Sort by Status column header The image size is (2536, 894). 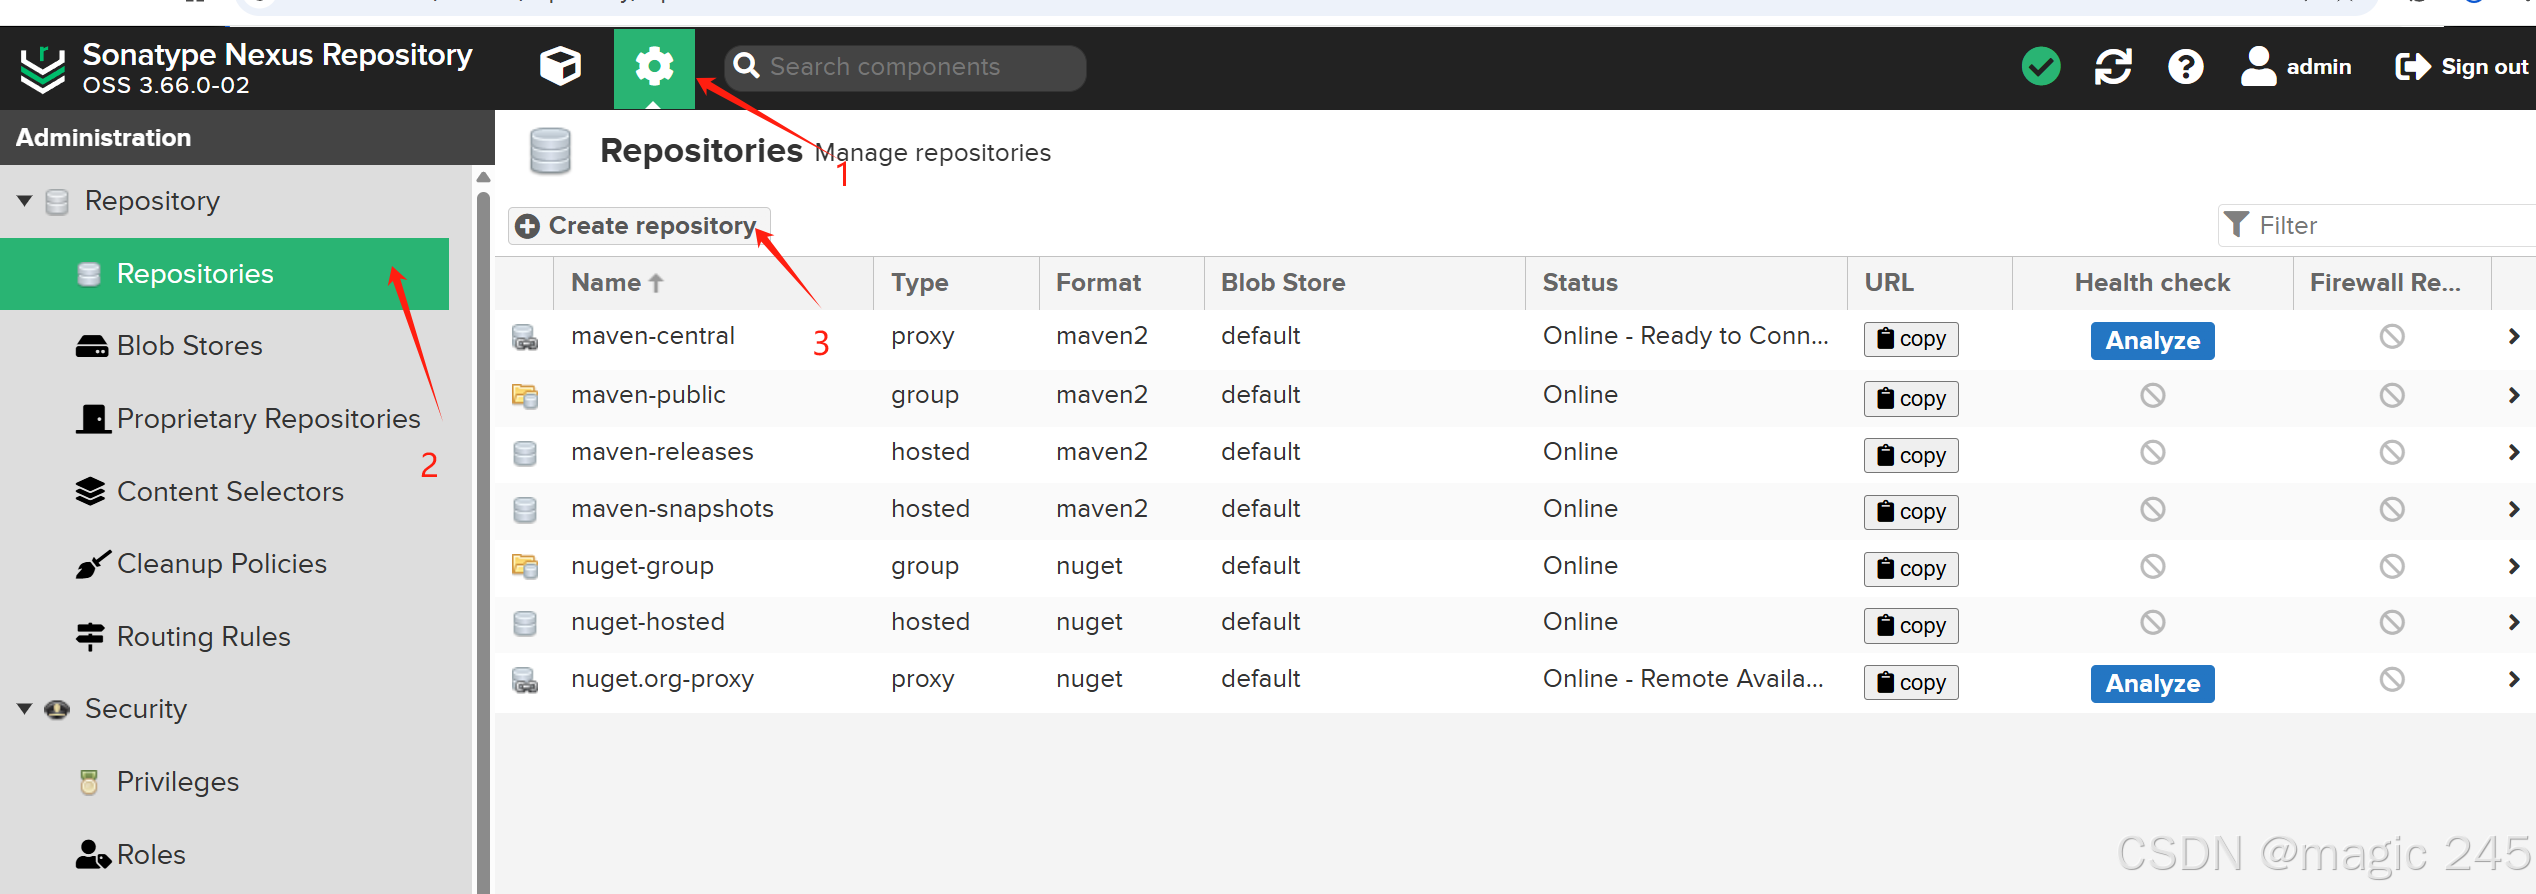1686,283
